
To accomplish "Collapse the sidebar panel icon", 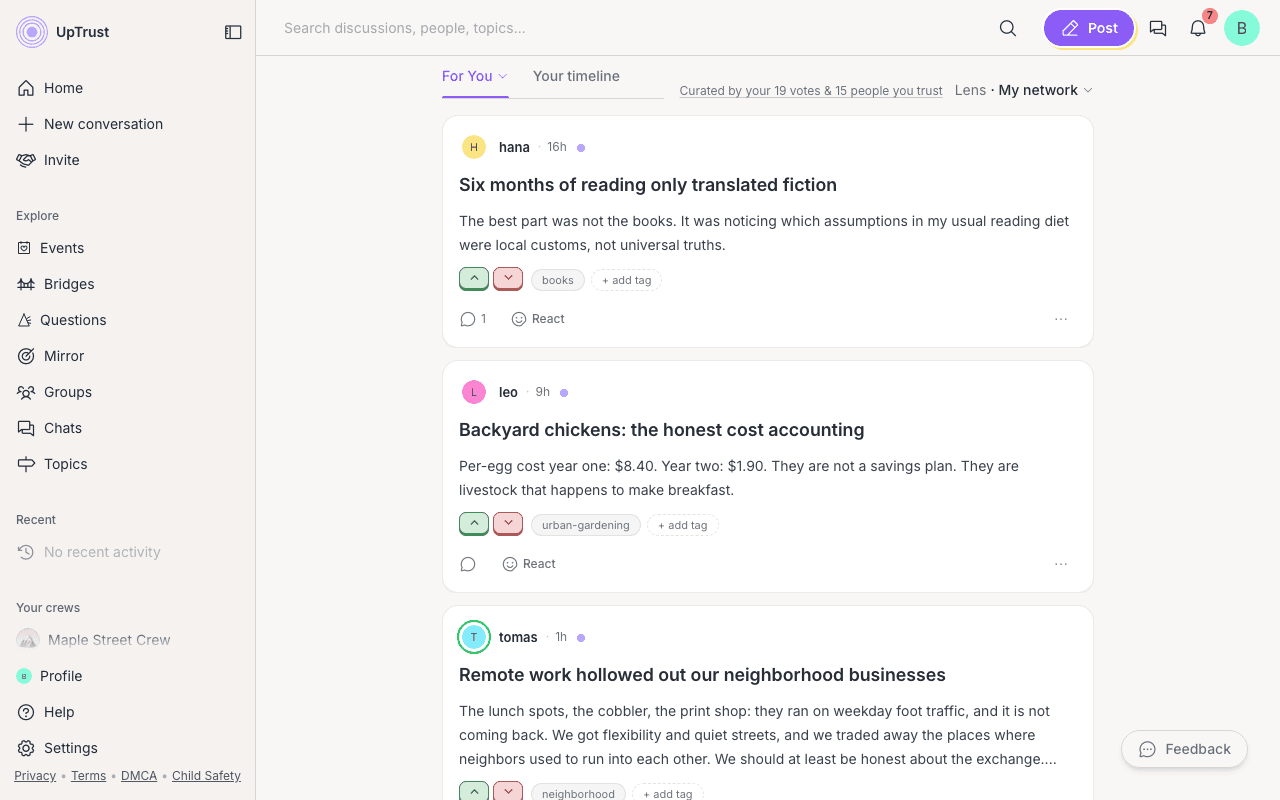I will [x=233, y=32].
